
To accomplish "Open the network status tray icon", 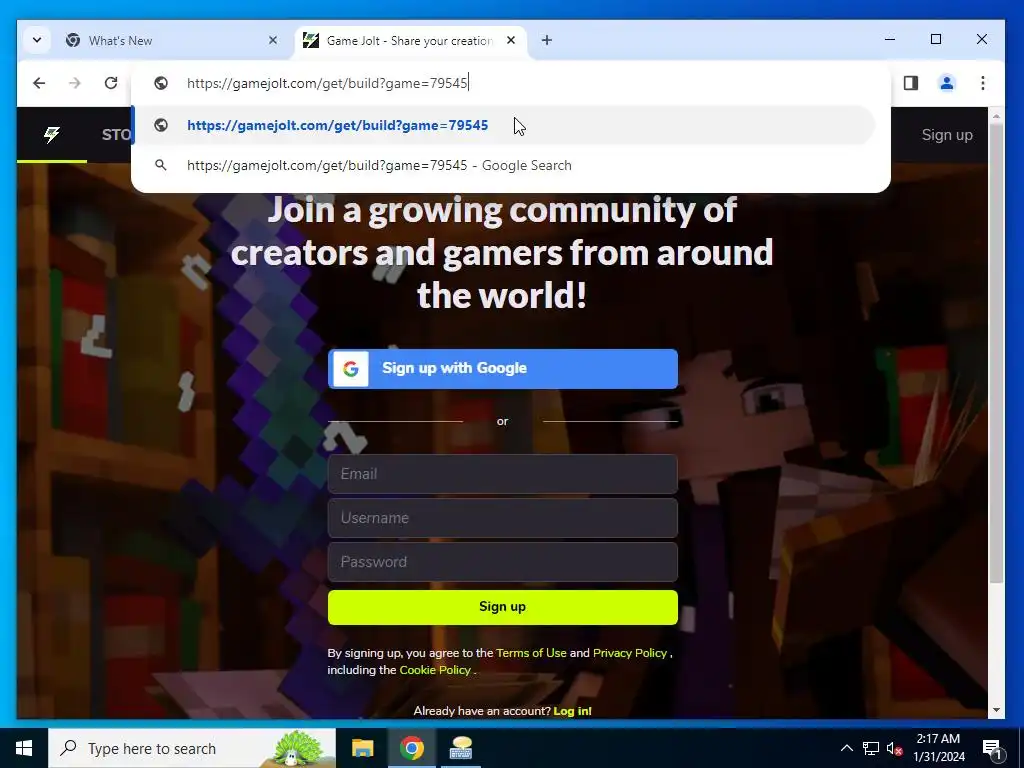I will (x=871, y=748).
